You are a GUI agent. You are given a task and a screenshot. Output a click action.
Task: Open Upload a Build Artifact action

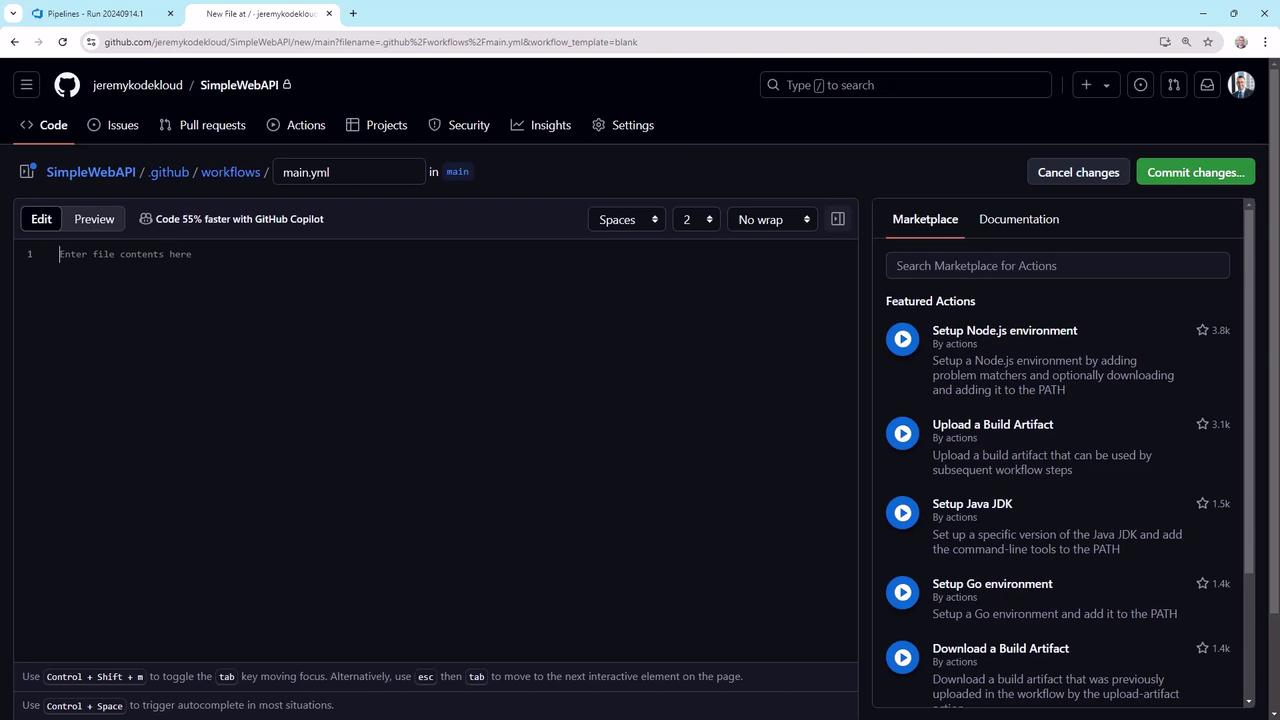click(993, 424)
